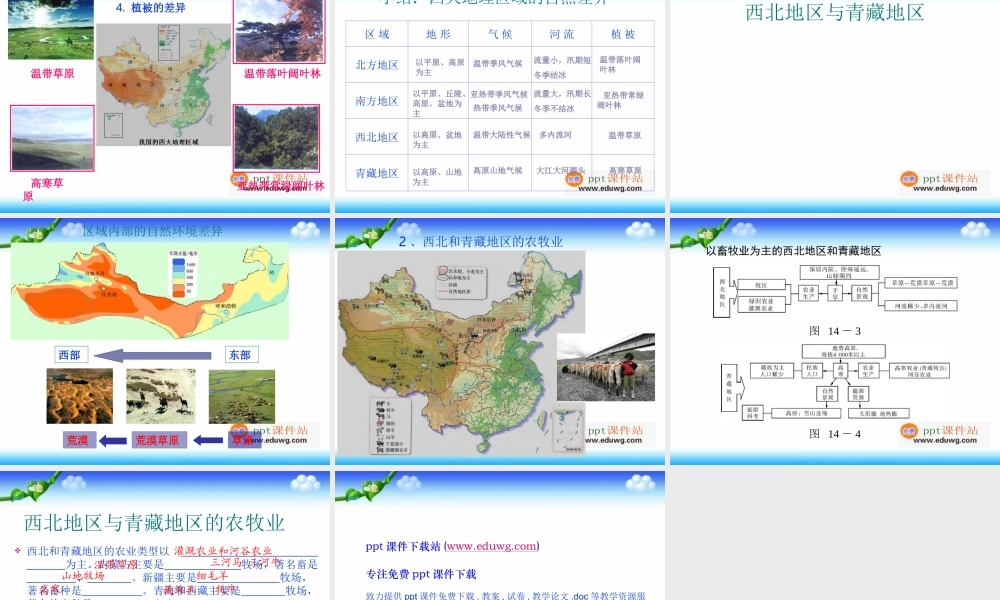Click the 荒漠 label button
The width and height of the screenshot is (1000, 600).
tap(78, 440)
